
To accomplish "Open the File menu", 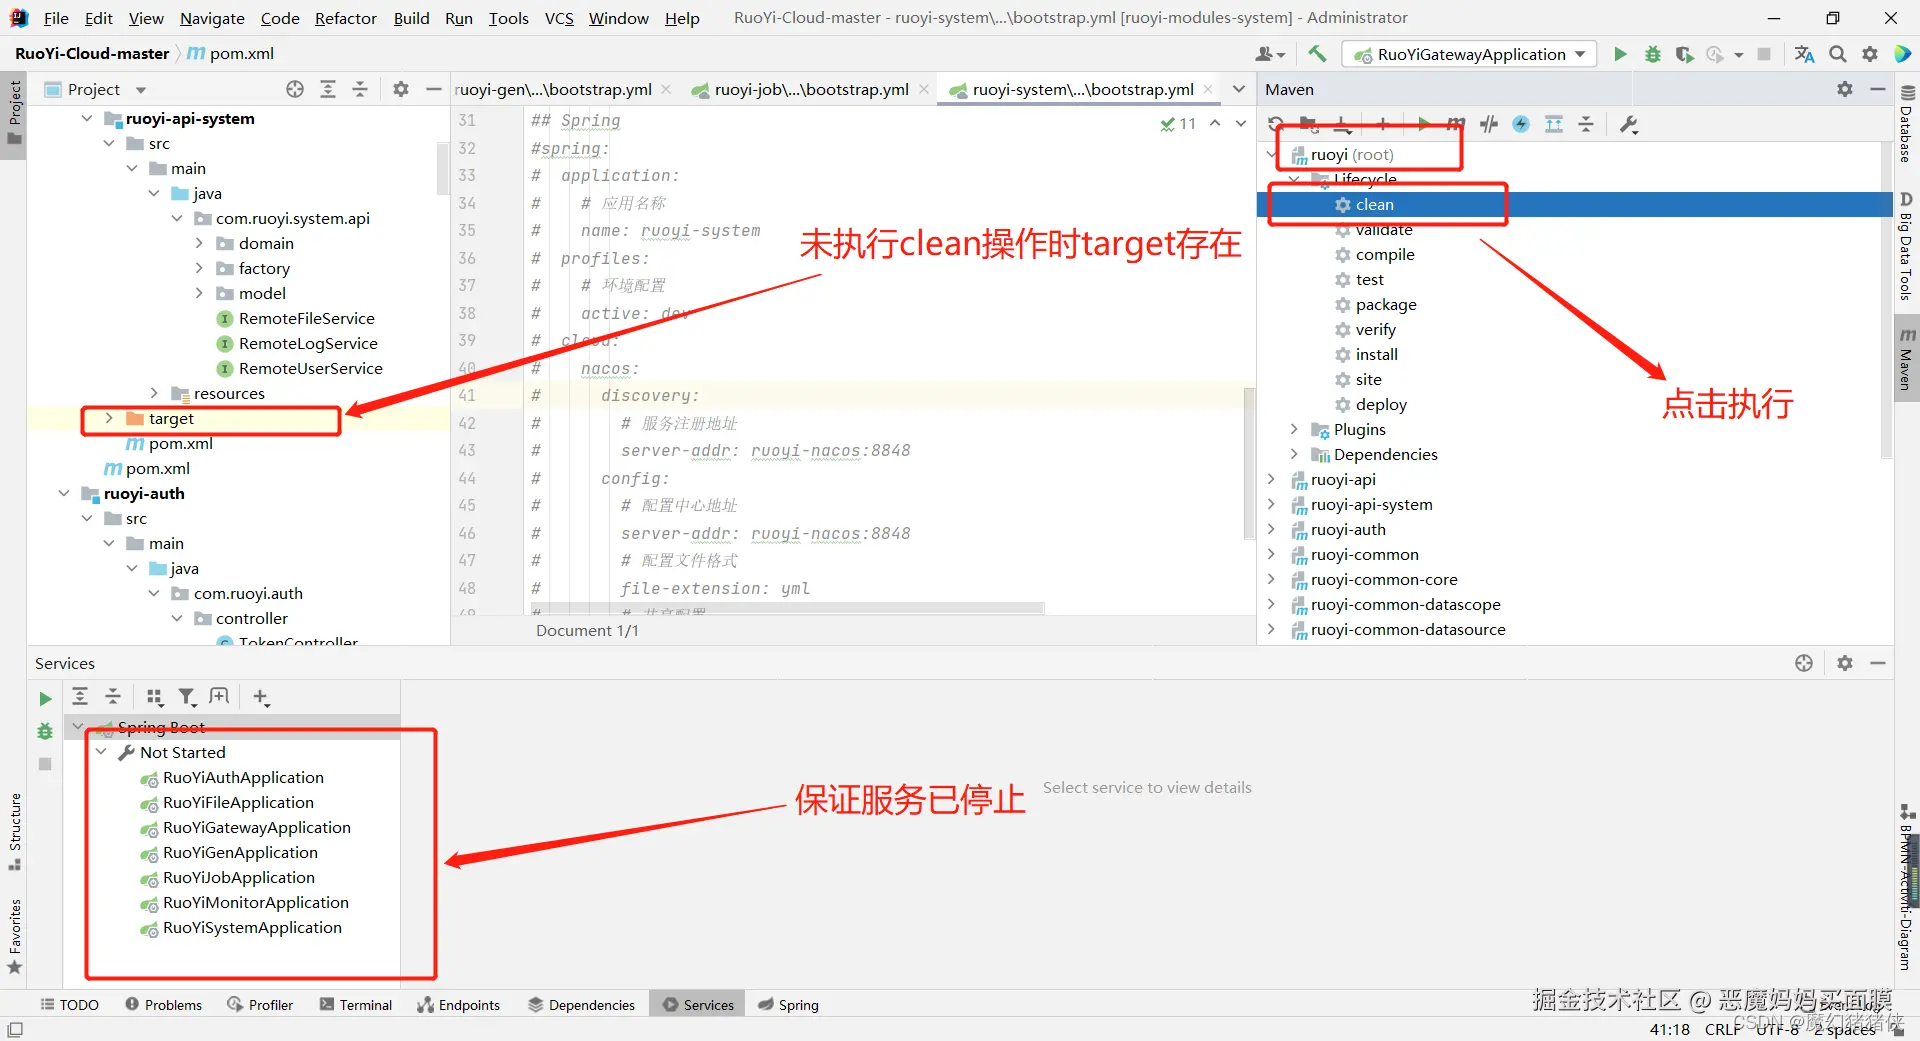I will (x=56, y=18).
